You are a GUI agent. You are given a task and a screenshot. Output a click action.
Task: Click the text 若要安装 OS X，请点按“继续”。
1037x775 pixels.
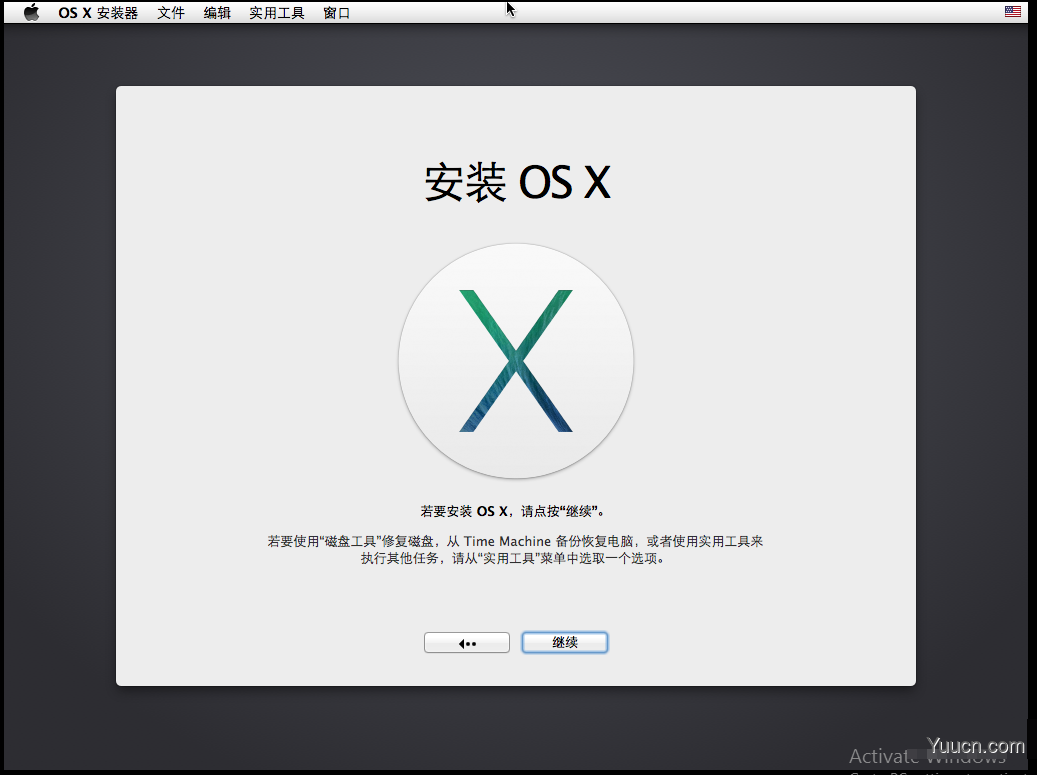click(x=513, y=511)
